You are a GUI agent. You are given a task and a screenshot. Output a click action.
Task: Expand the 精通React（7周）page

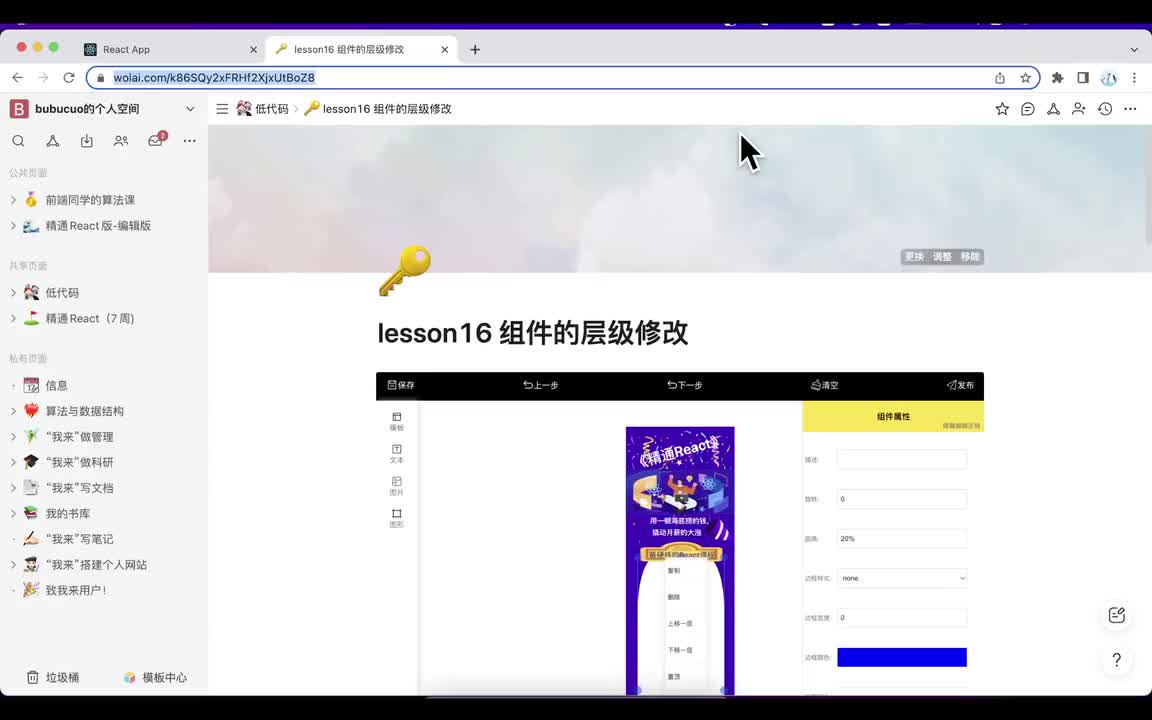click(x=13, y=318)
